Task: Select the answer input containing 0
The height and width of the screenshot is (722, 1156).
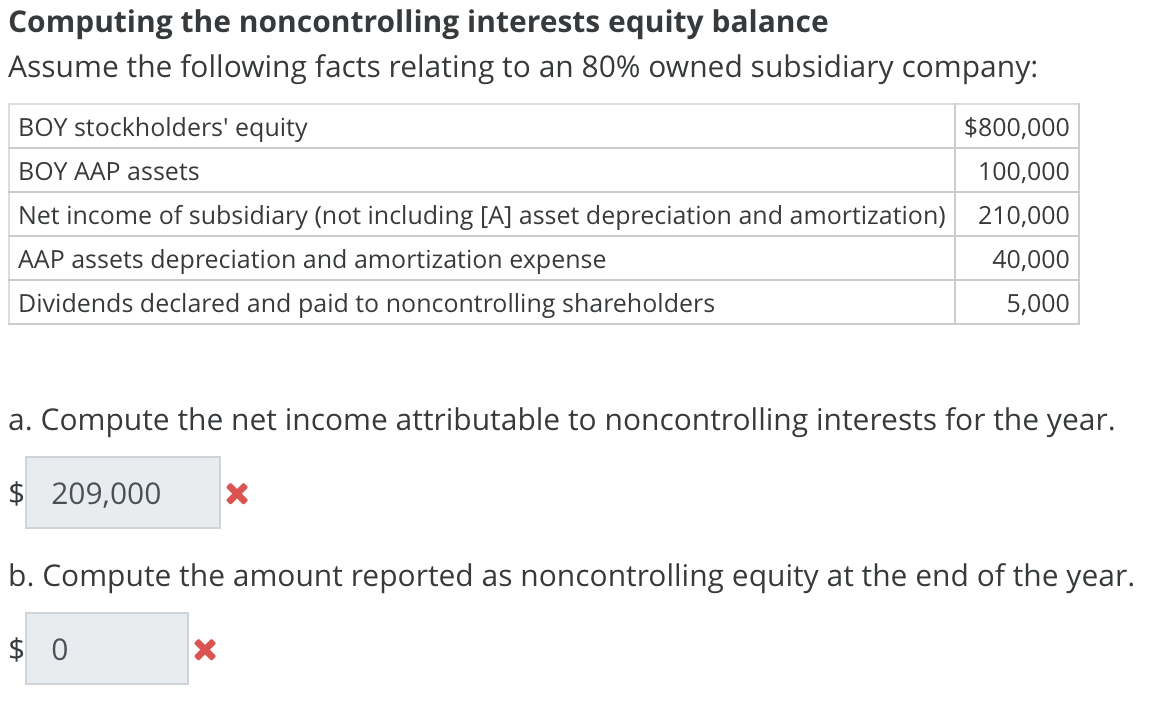Action: click(x=106, y=647)
